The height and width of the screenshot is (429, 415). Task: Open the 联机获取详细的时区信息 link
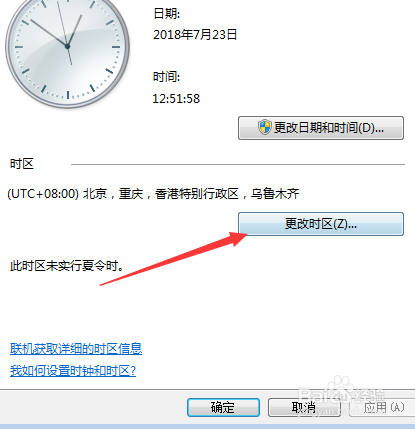tap(76, 349)
